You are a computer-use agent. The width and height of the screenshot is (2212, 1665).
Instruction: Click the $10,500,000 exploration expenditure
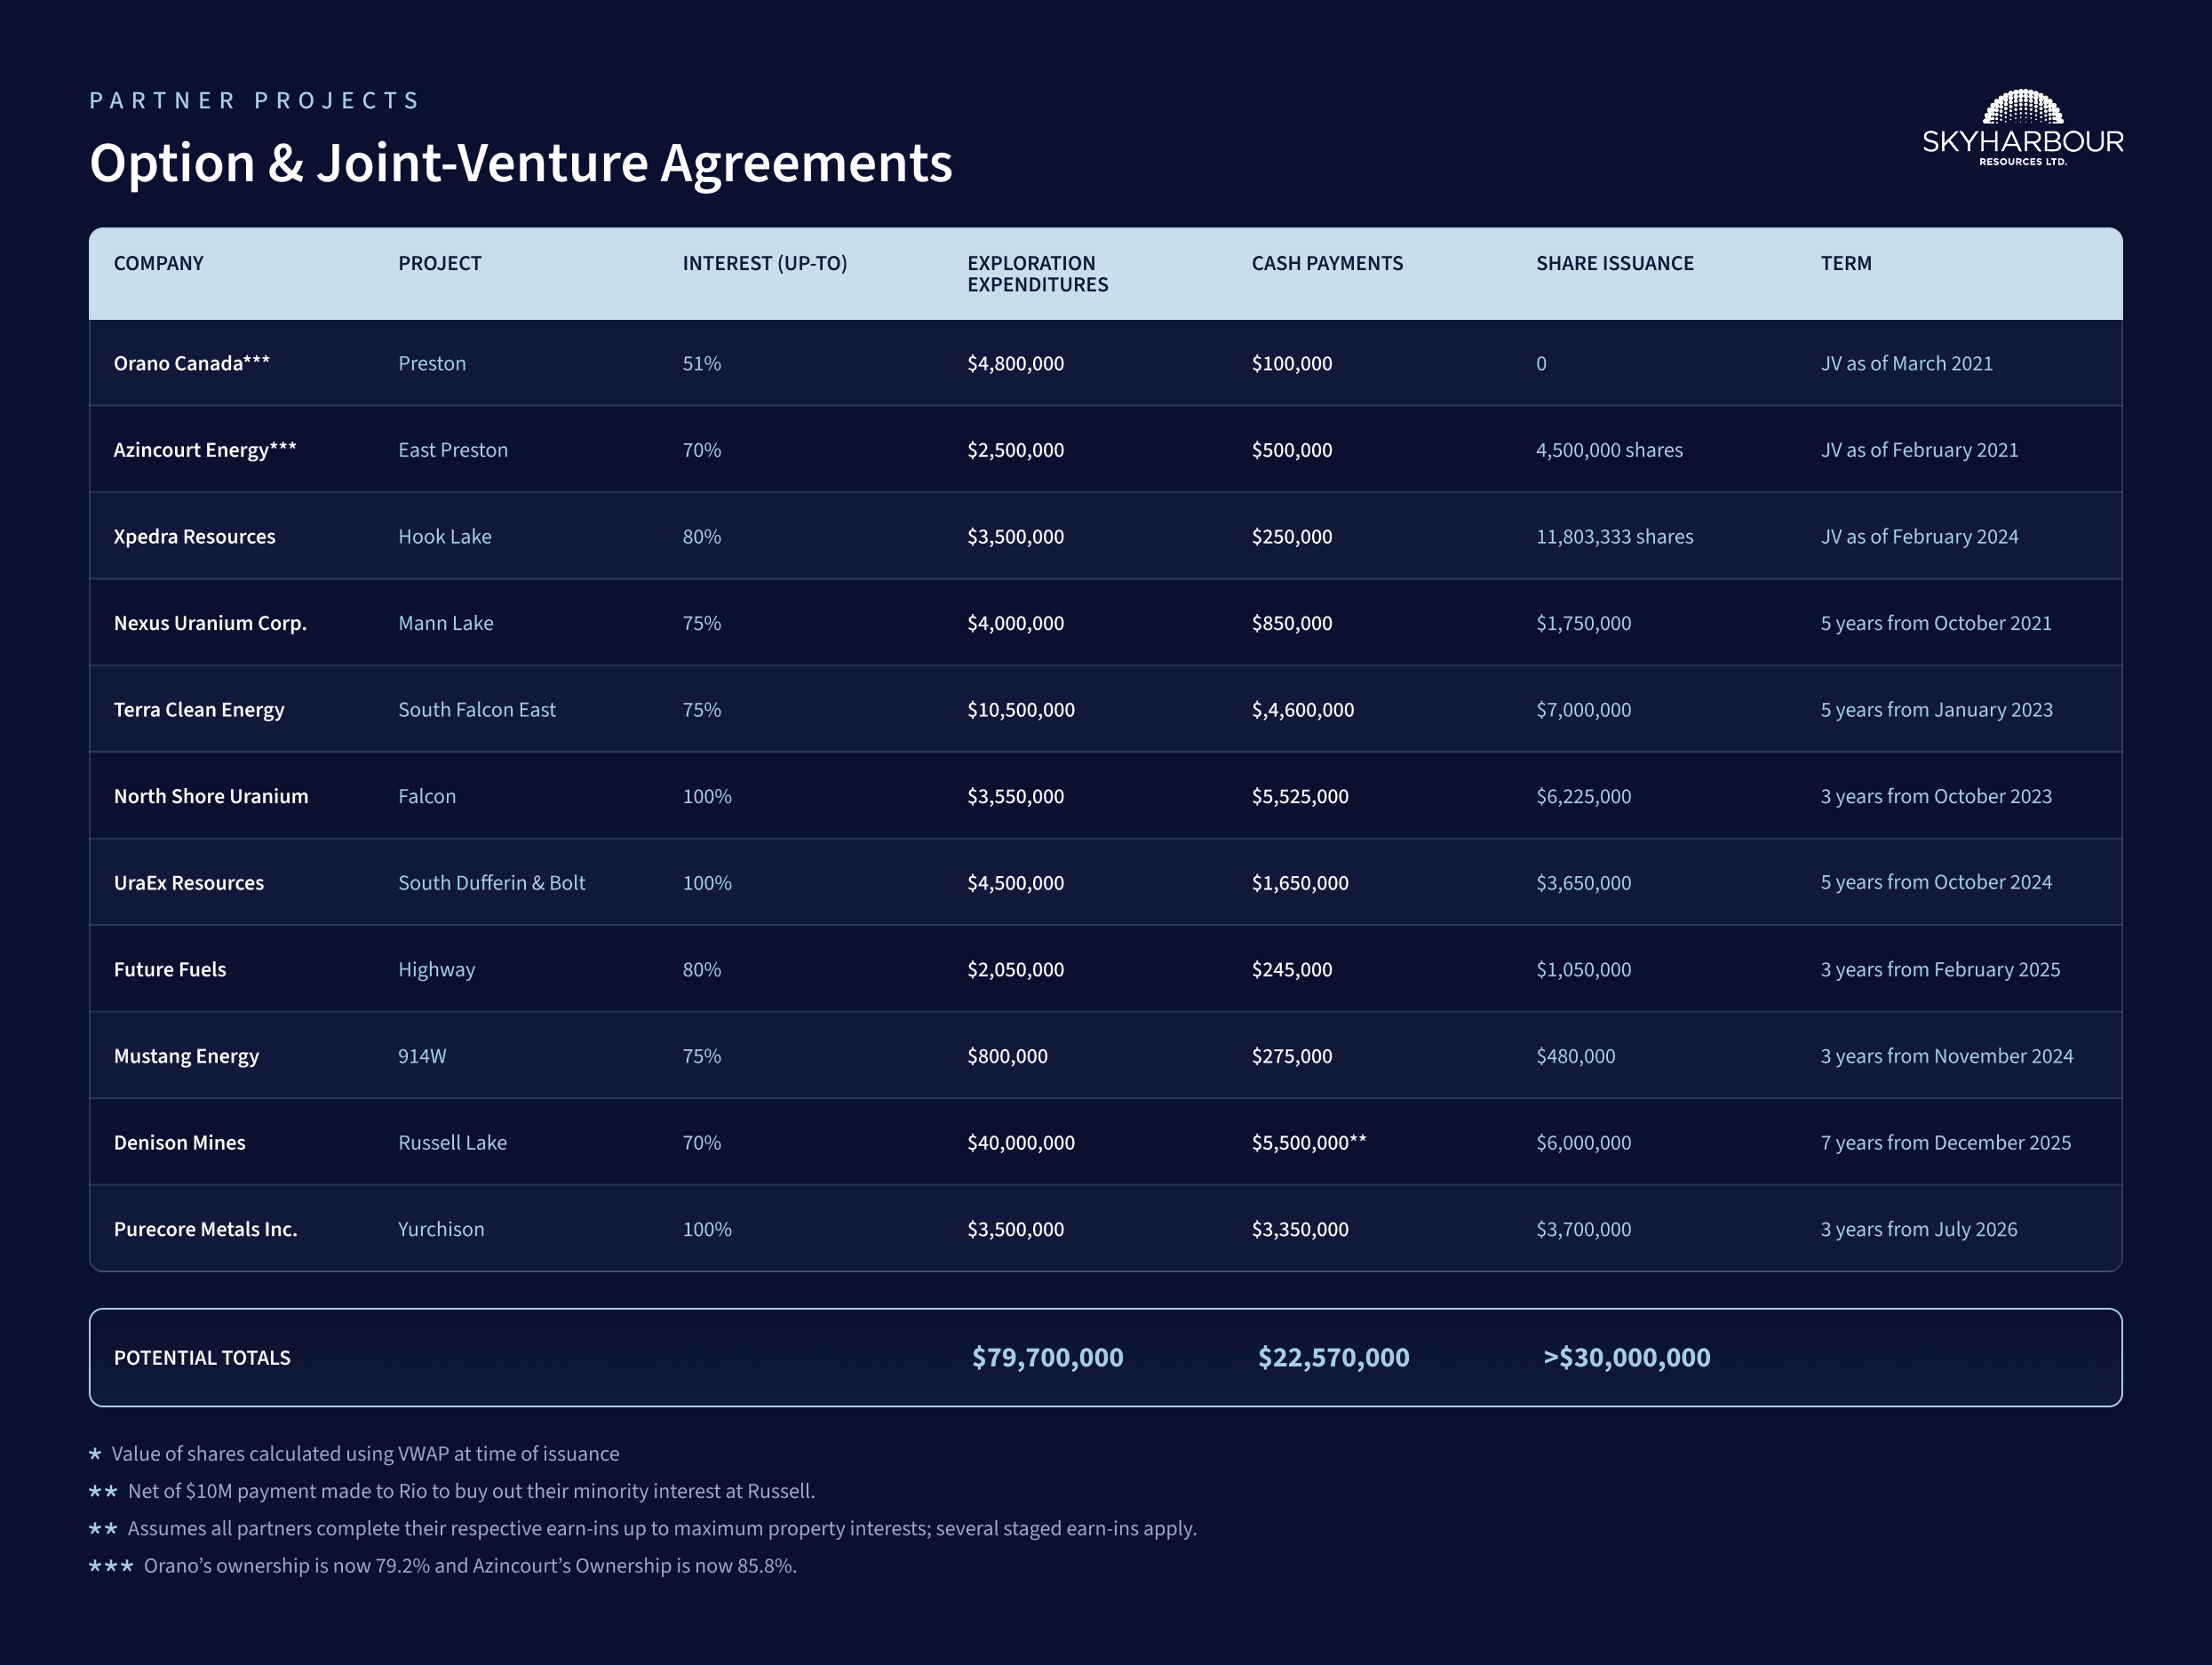tap(1021, 710)
